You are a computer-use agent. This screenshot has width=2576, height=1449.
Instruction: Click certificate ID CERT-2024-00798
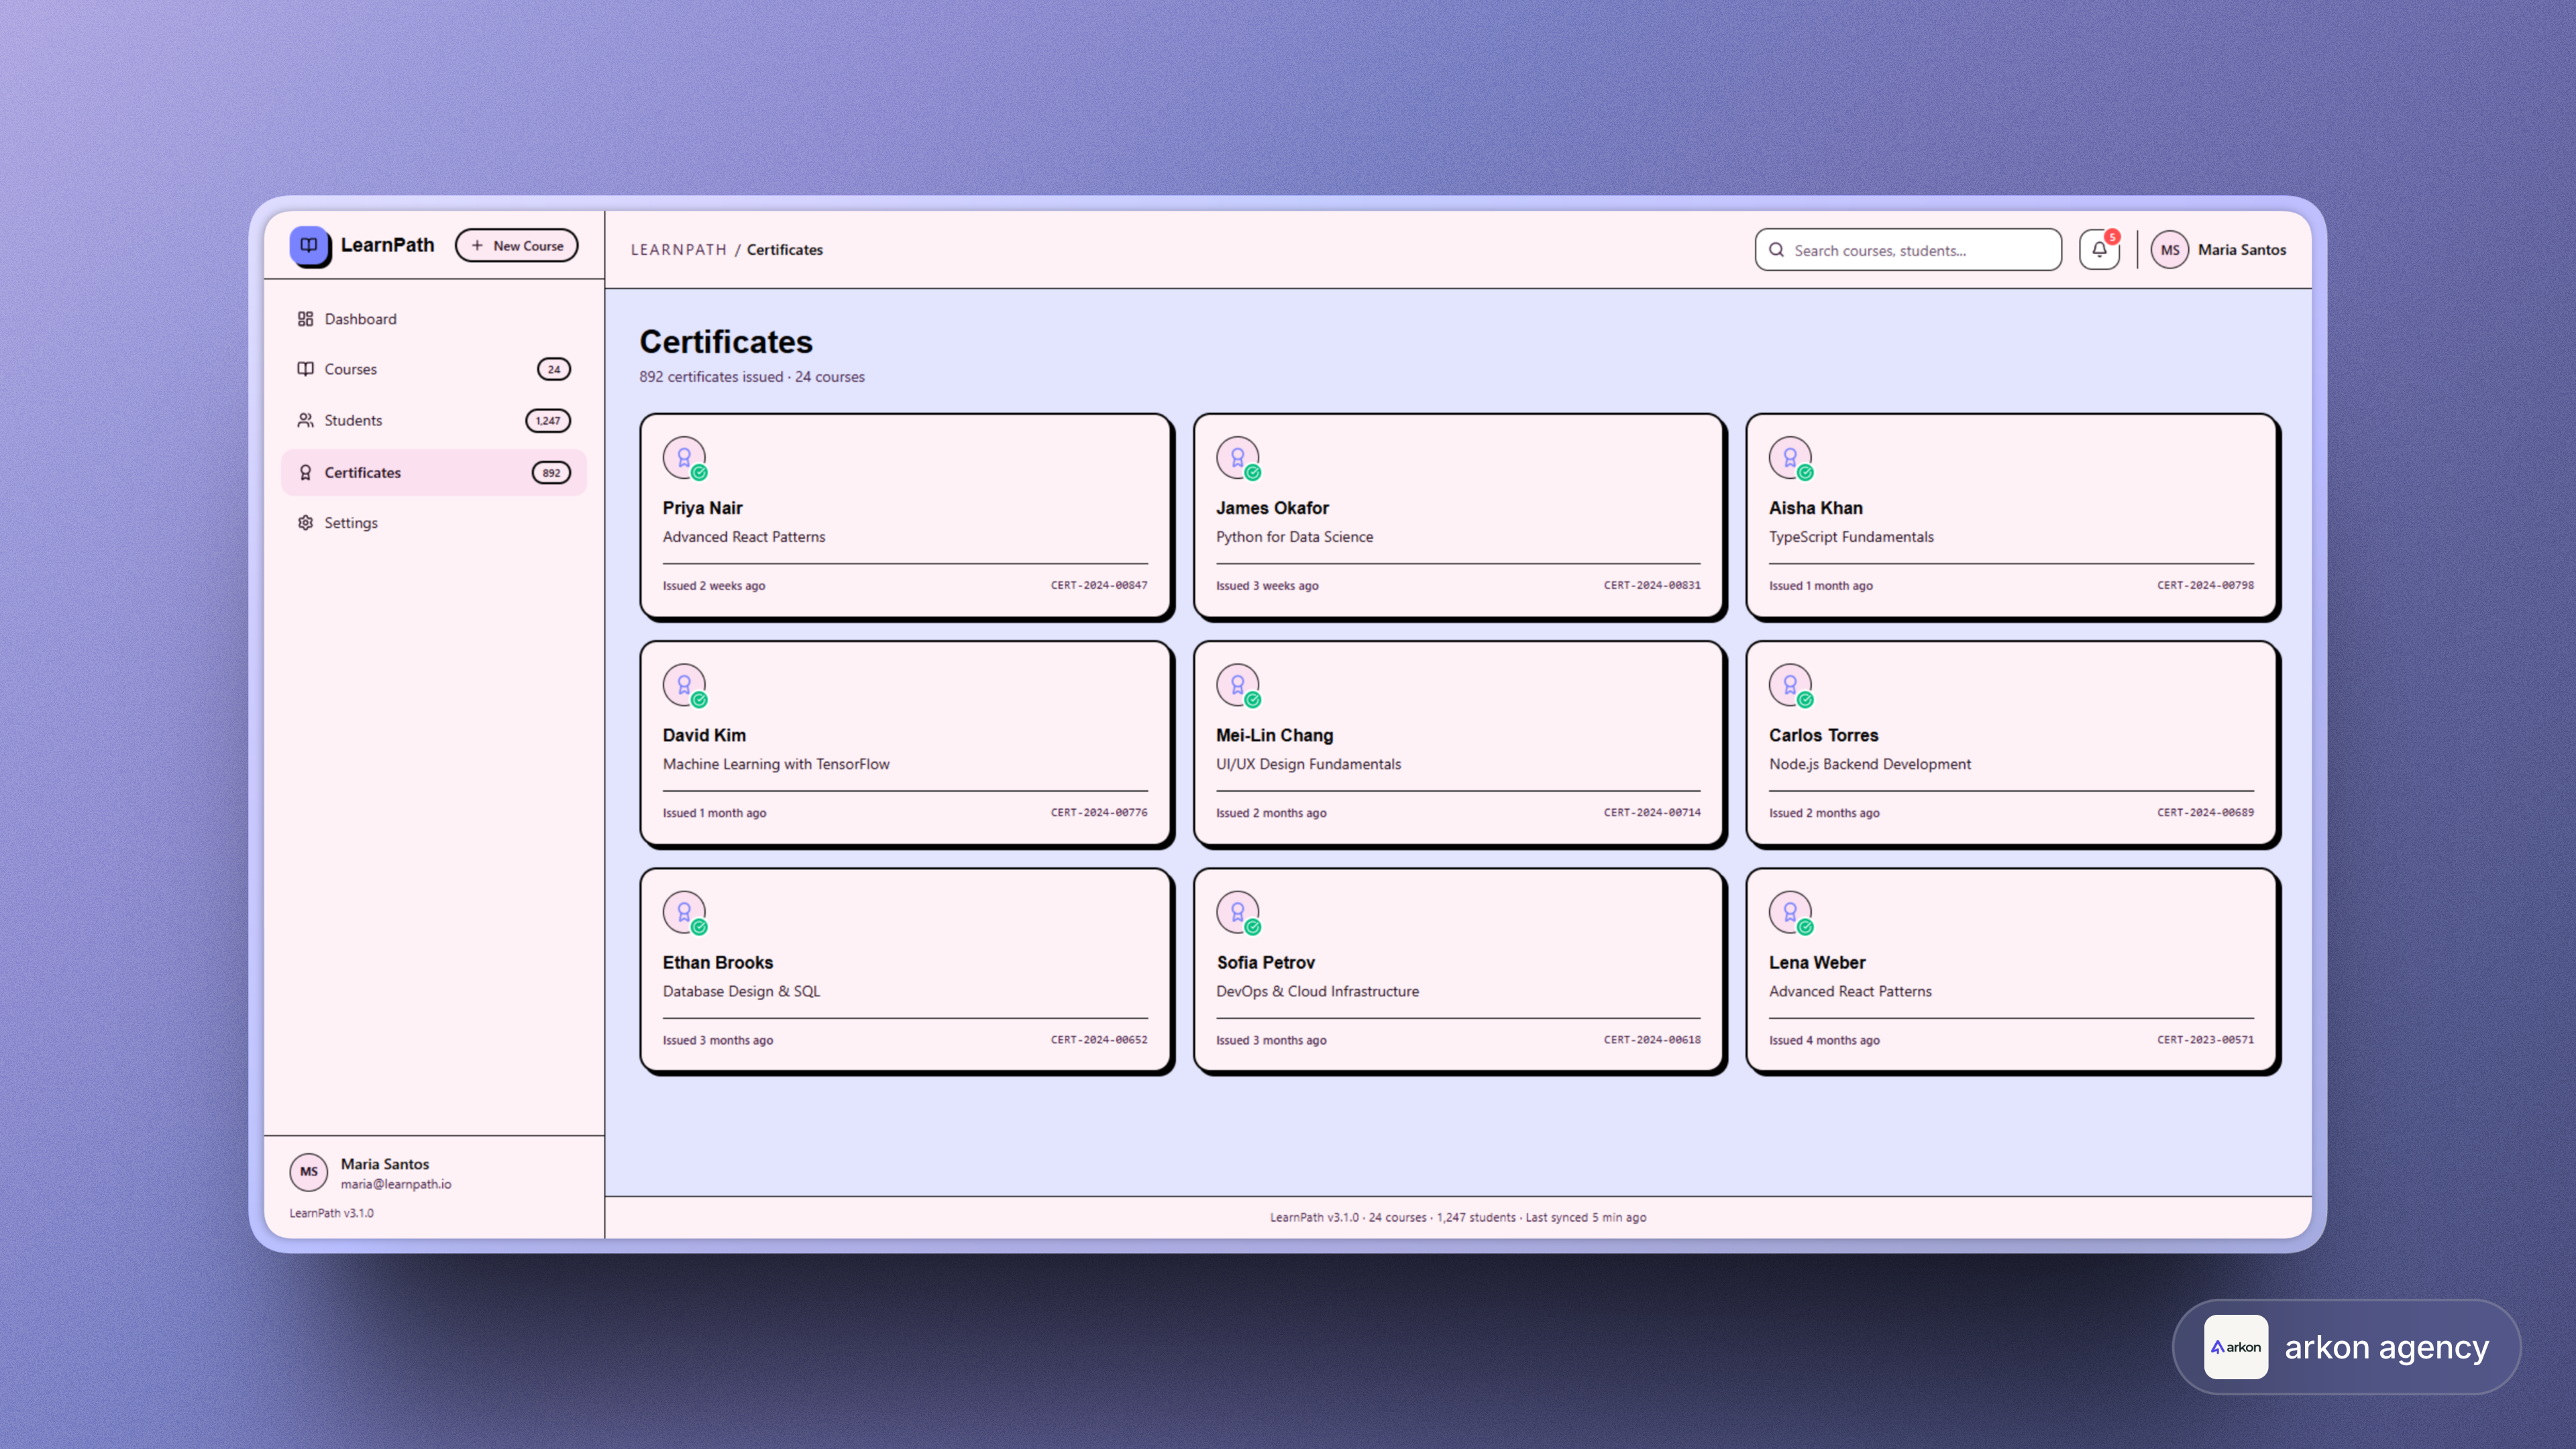2205,585
